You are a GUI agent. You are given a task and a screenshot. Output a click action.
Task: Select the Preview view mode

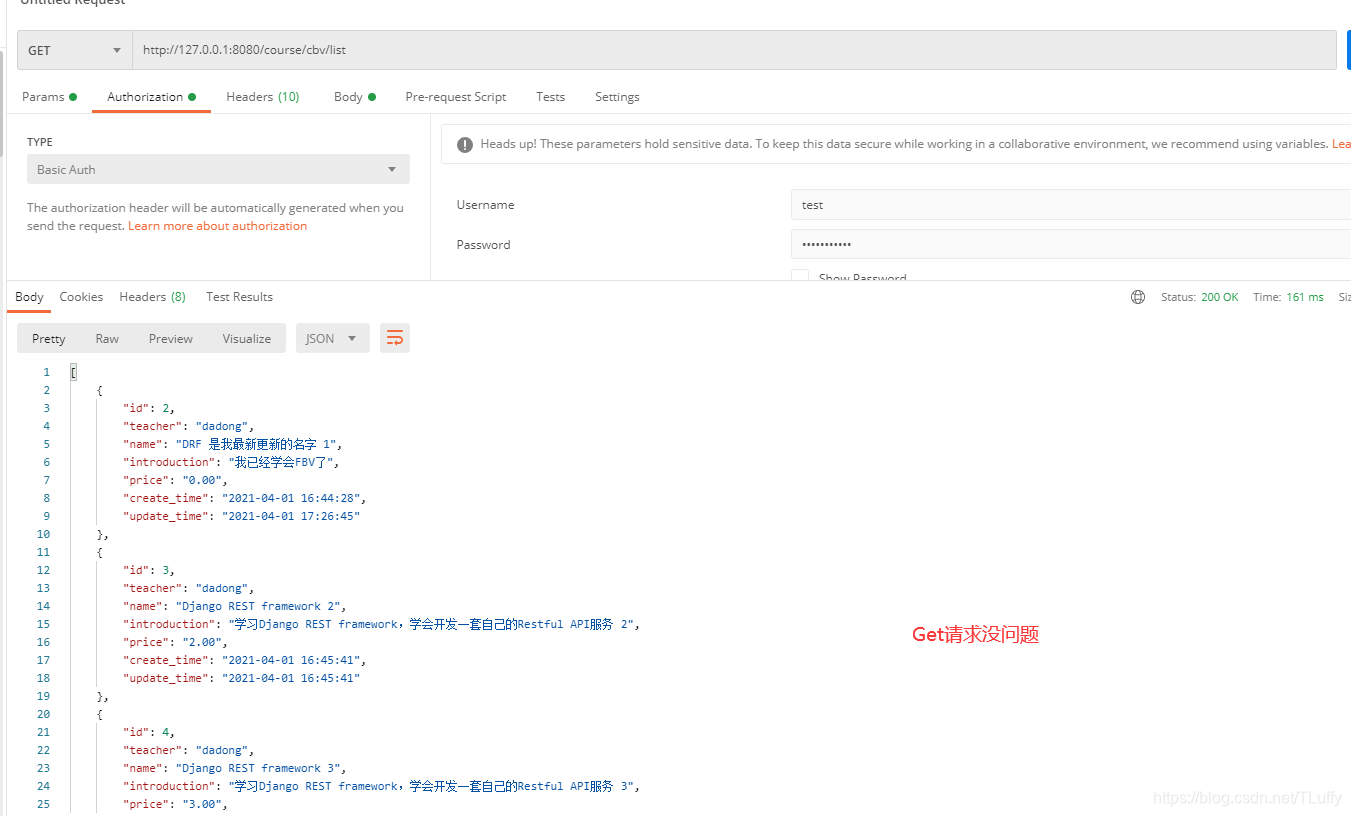[x=171, y=338]
